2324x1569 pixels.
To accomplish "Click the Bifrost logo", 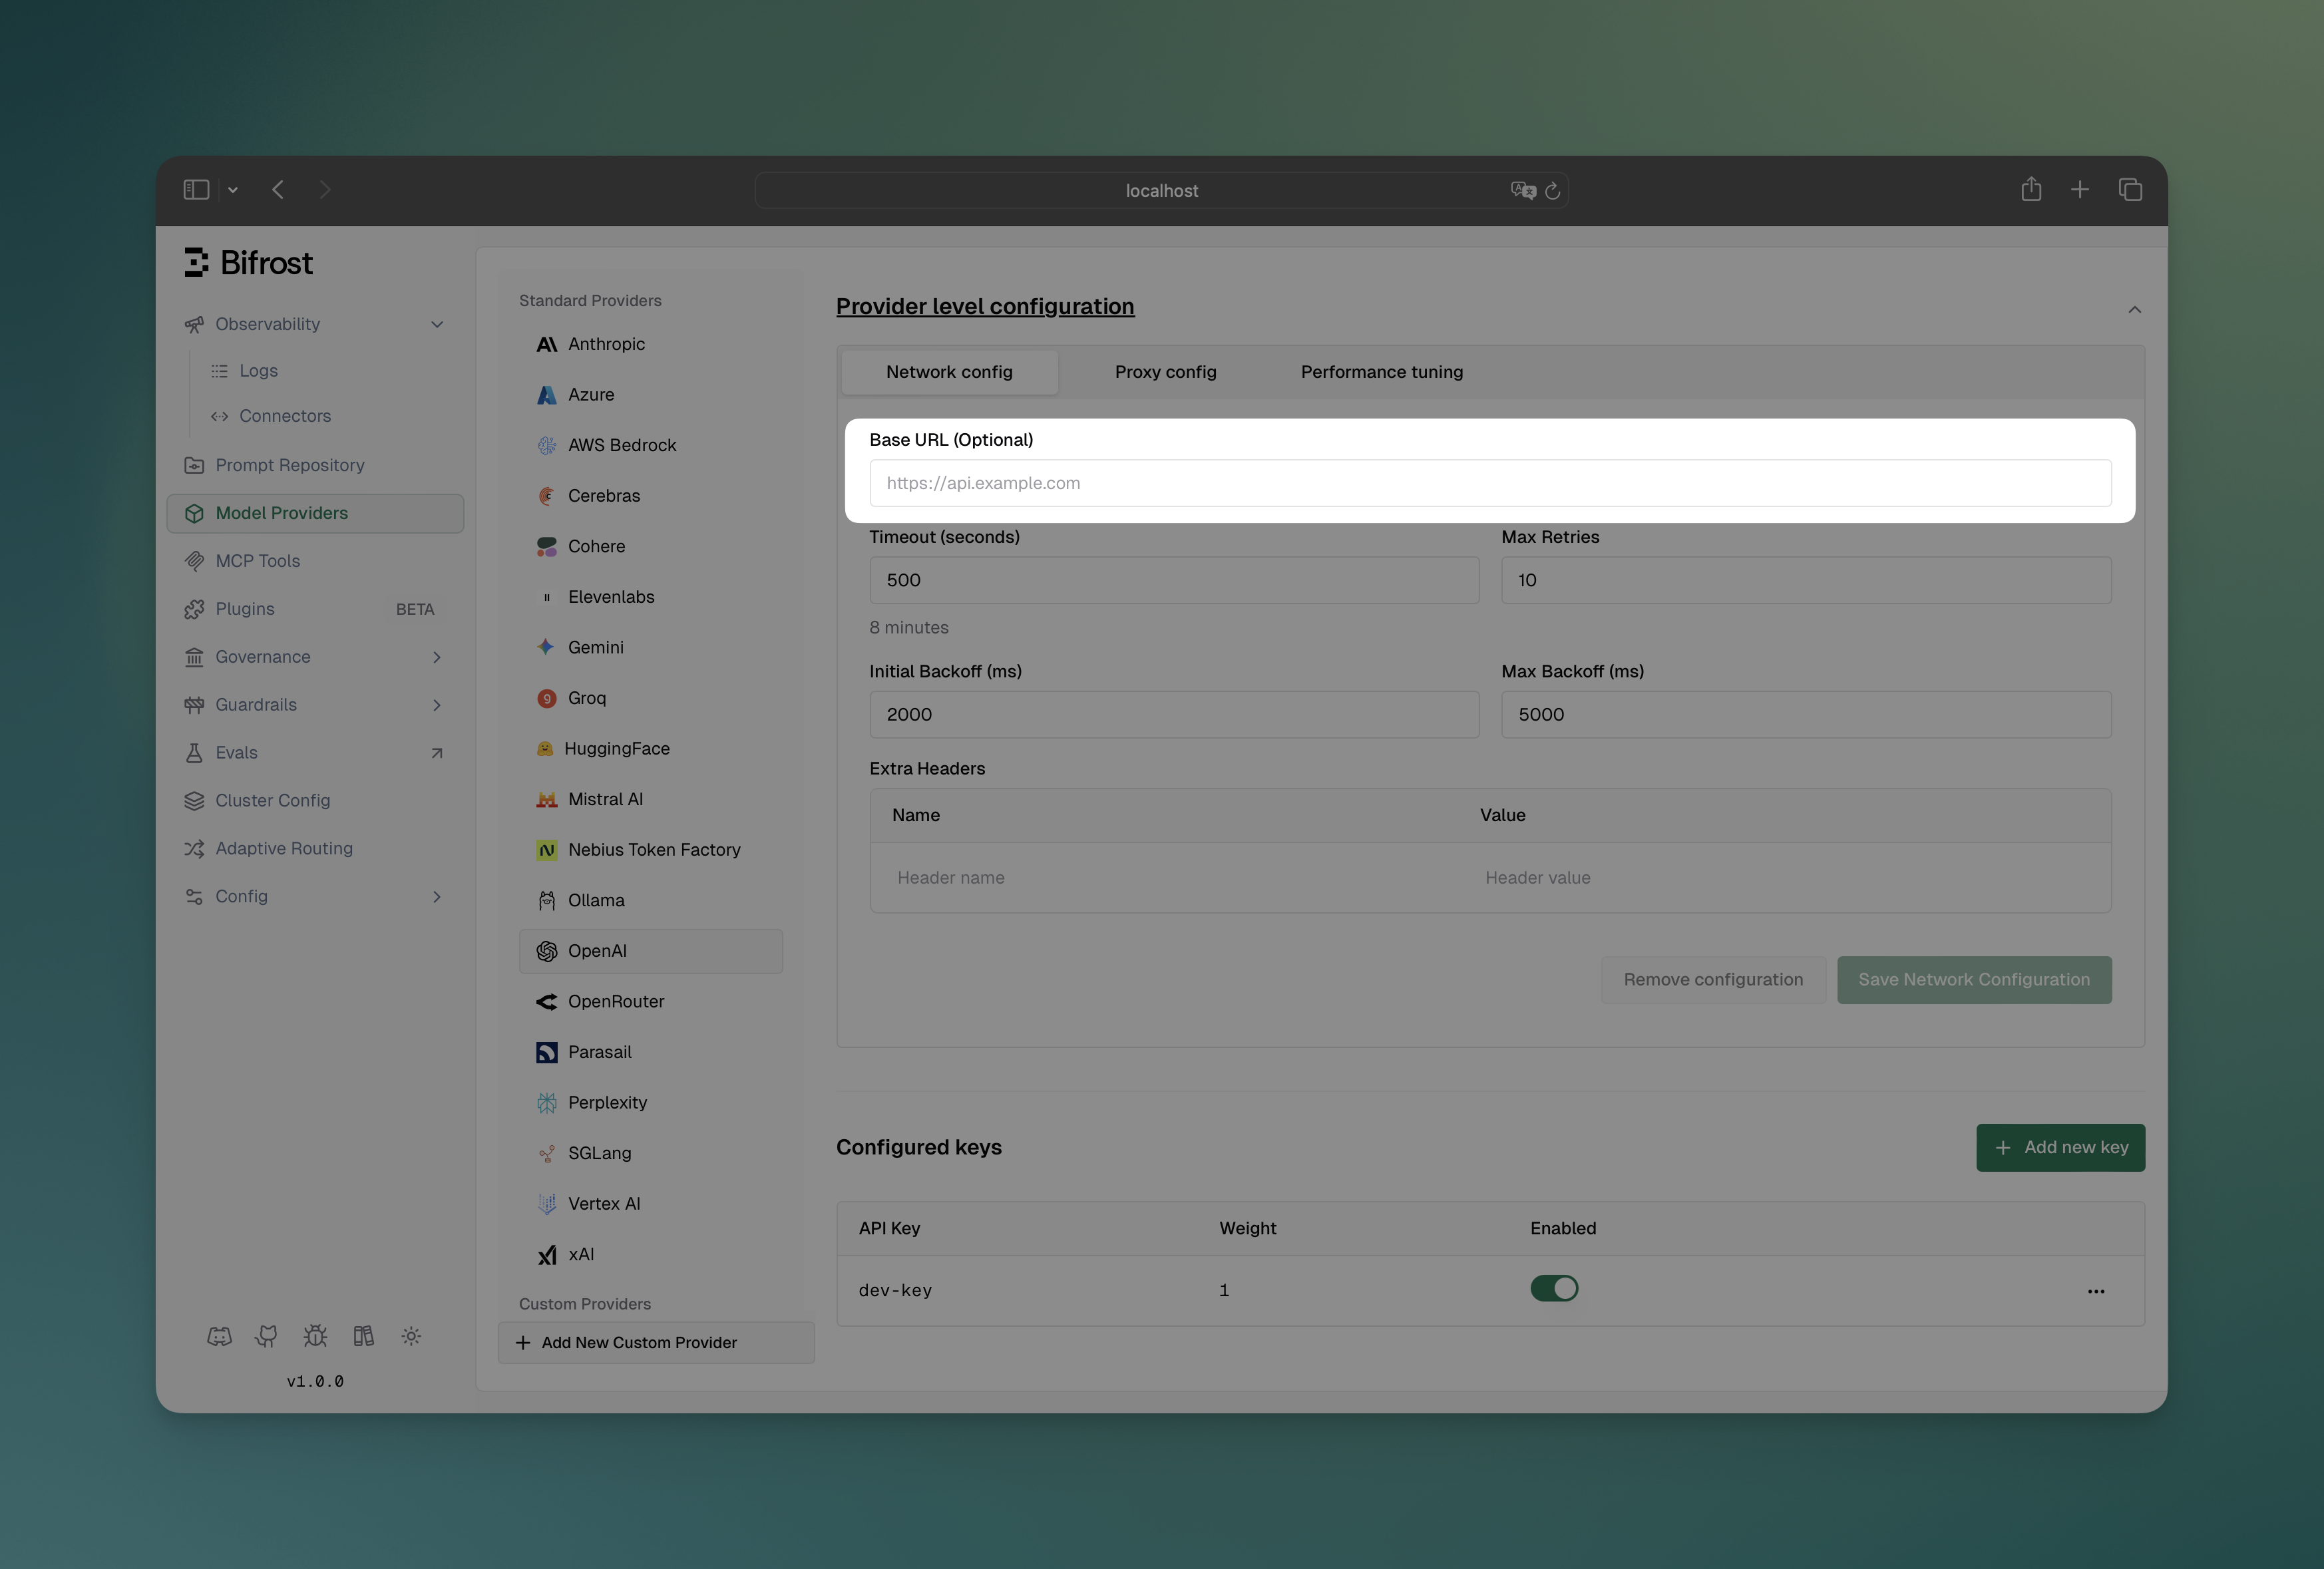I will (248, 262).
